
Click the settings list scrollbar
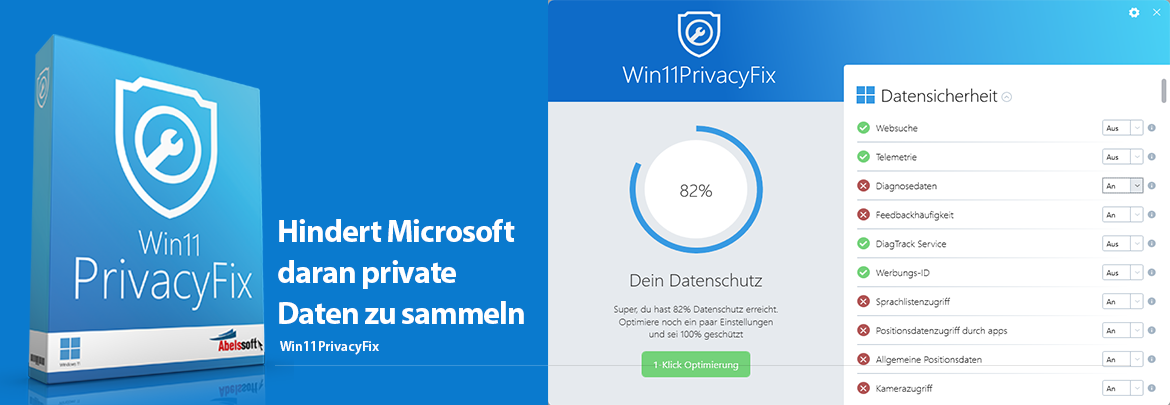(1164, 91)
